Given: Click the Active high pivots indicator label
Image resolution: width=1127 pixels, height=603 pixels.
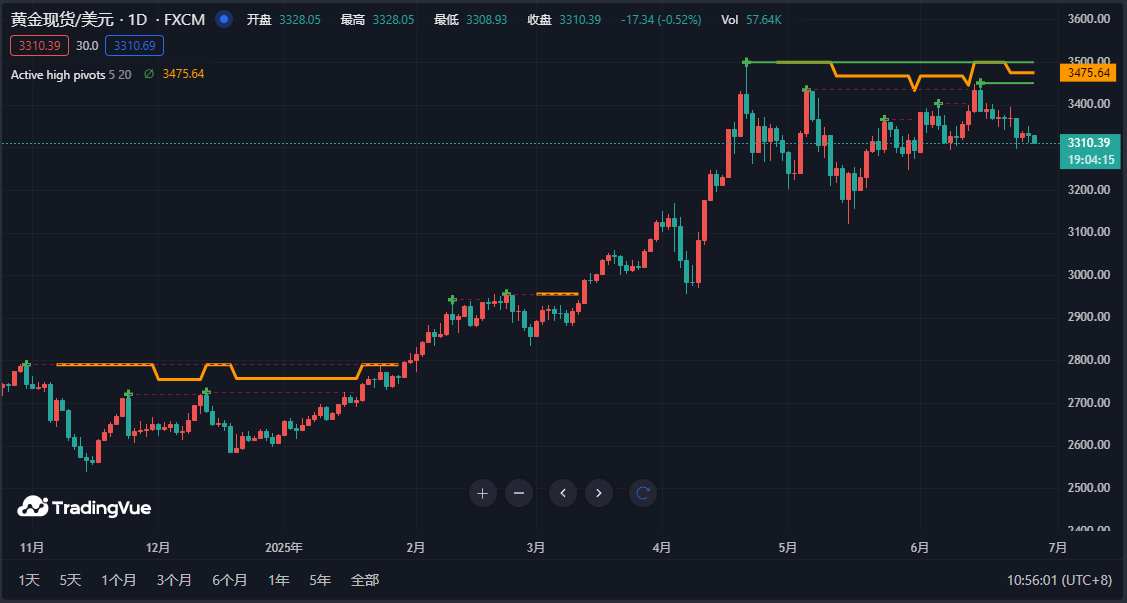Looking at the screenshot, I should coord(58,74).
